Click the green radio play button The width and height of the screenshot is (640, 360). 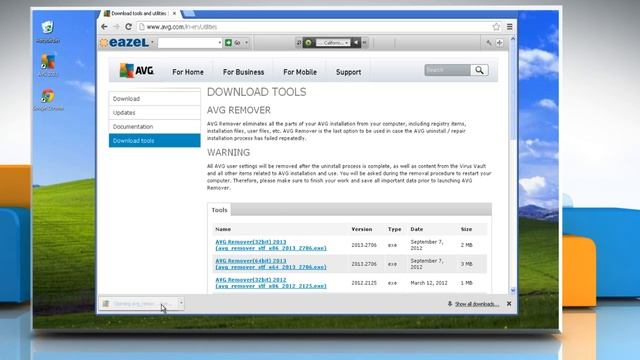[309, 42]
